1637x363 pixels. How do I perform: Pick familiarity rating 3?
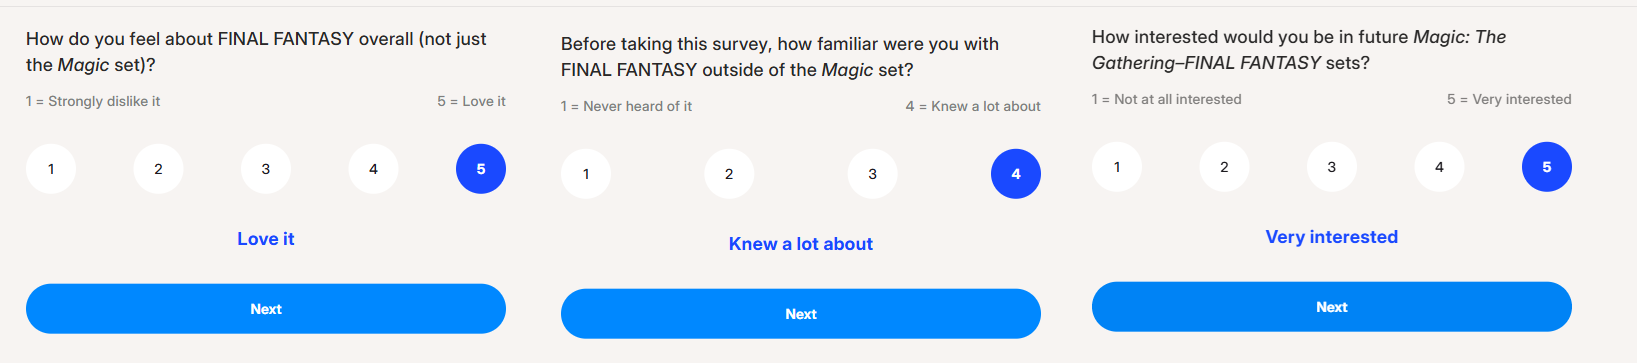click(x=872, y=174)
